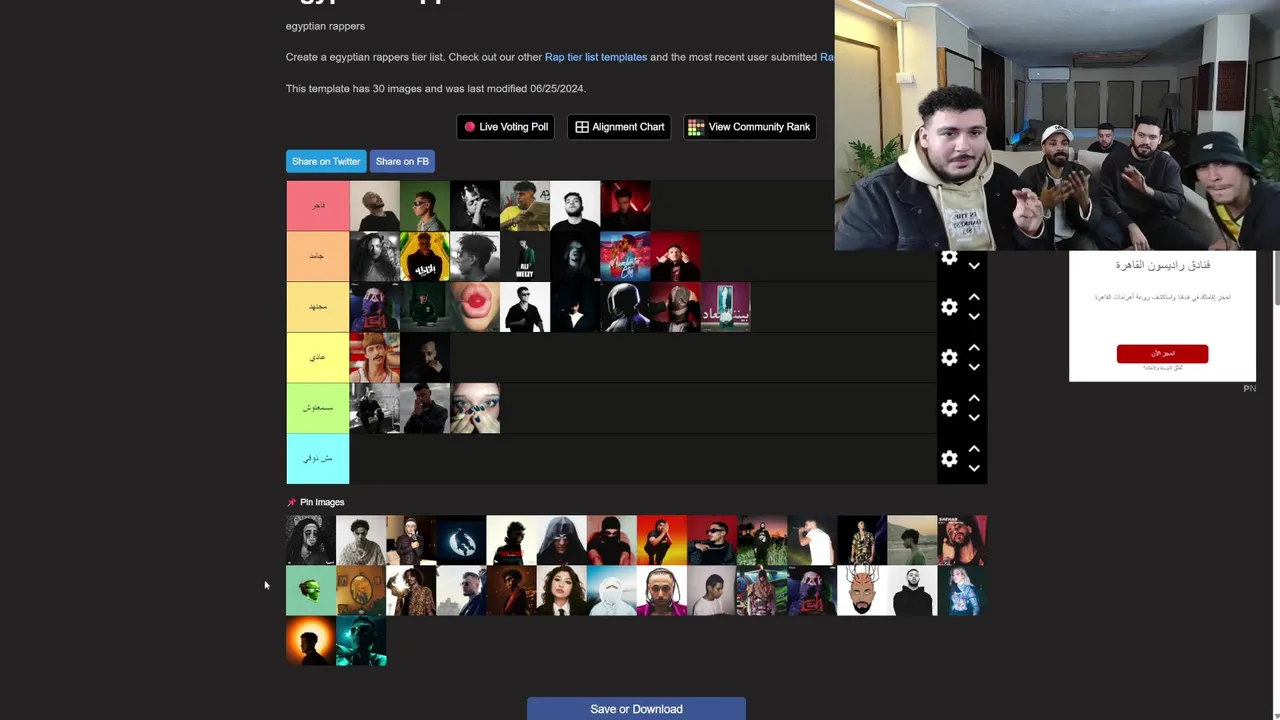Open the Alignment Chart view
The height and width of the screenshot is (720, 1280).
(619, 127)
